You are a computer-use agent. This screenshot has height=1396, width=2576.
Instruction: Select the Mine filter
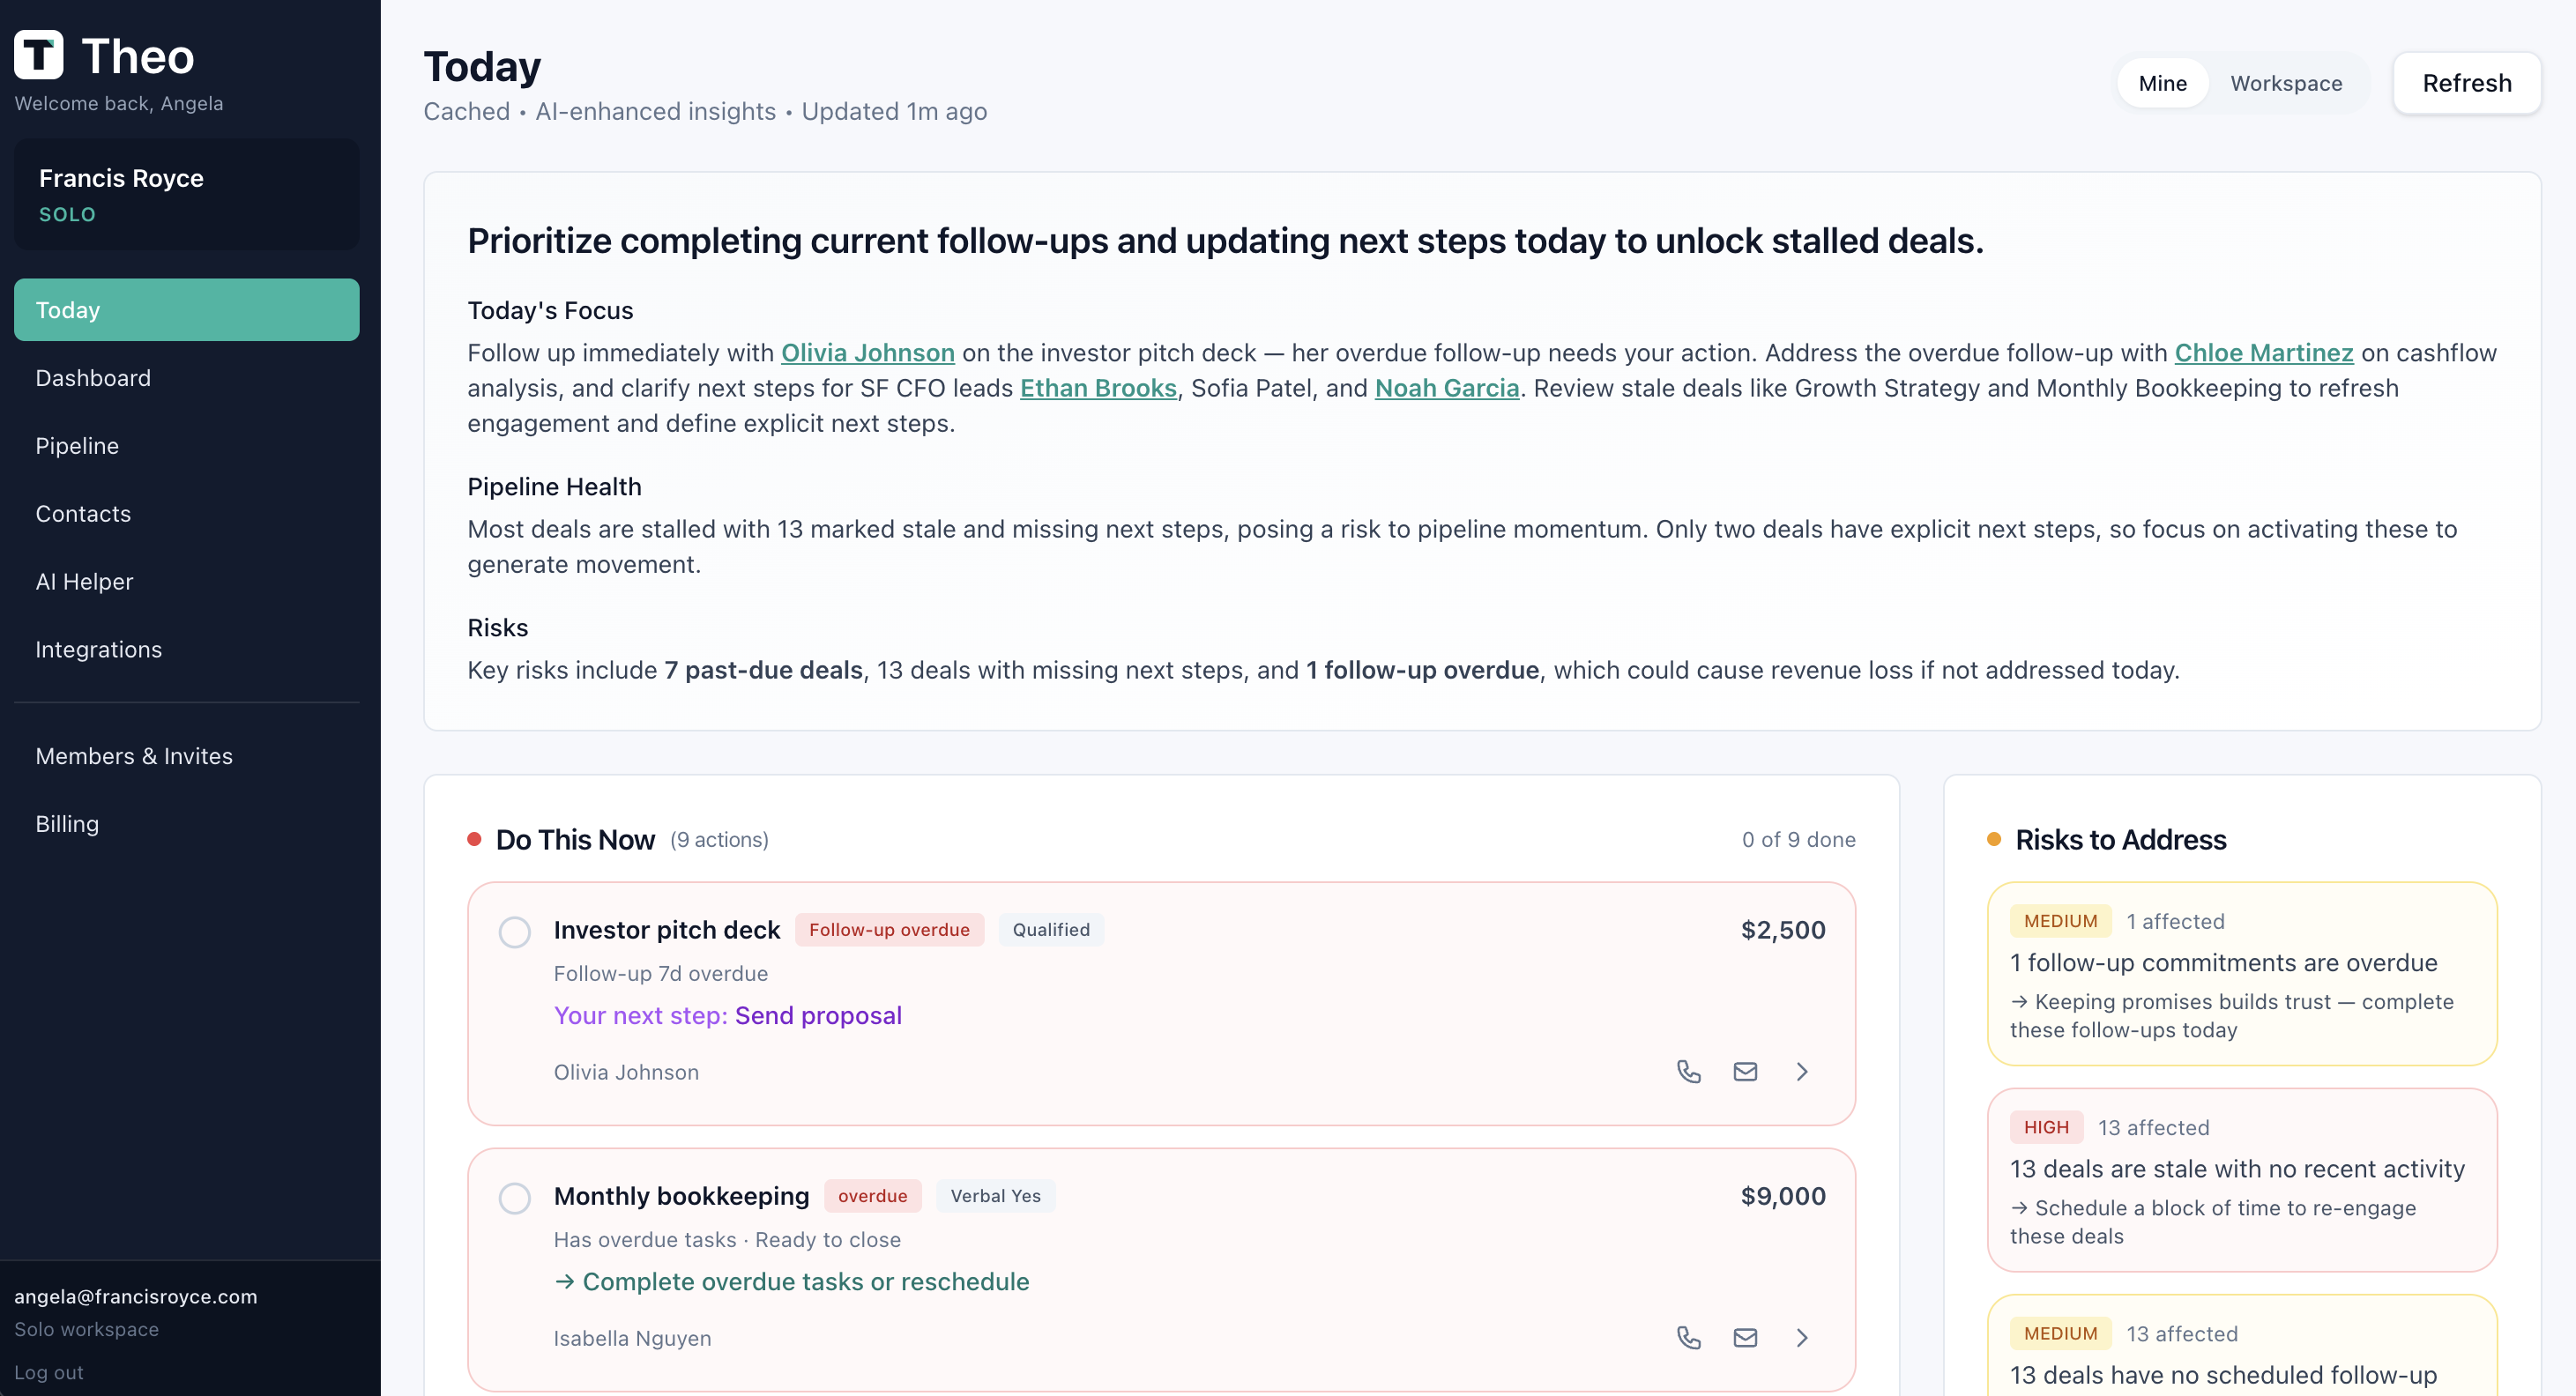tap(2162, 83)
